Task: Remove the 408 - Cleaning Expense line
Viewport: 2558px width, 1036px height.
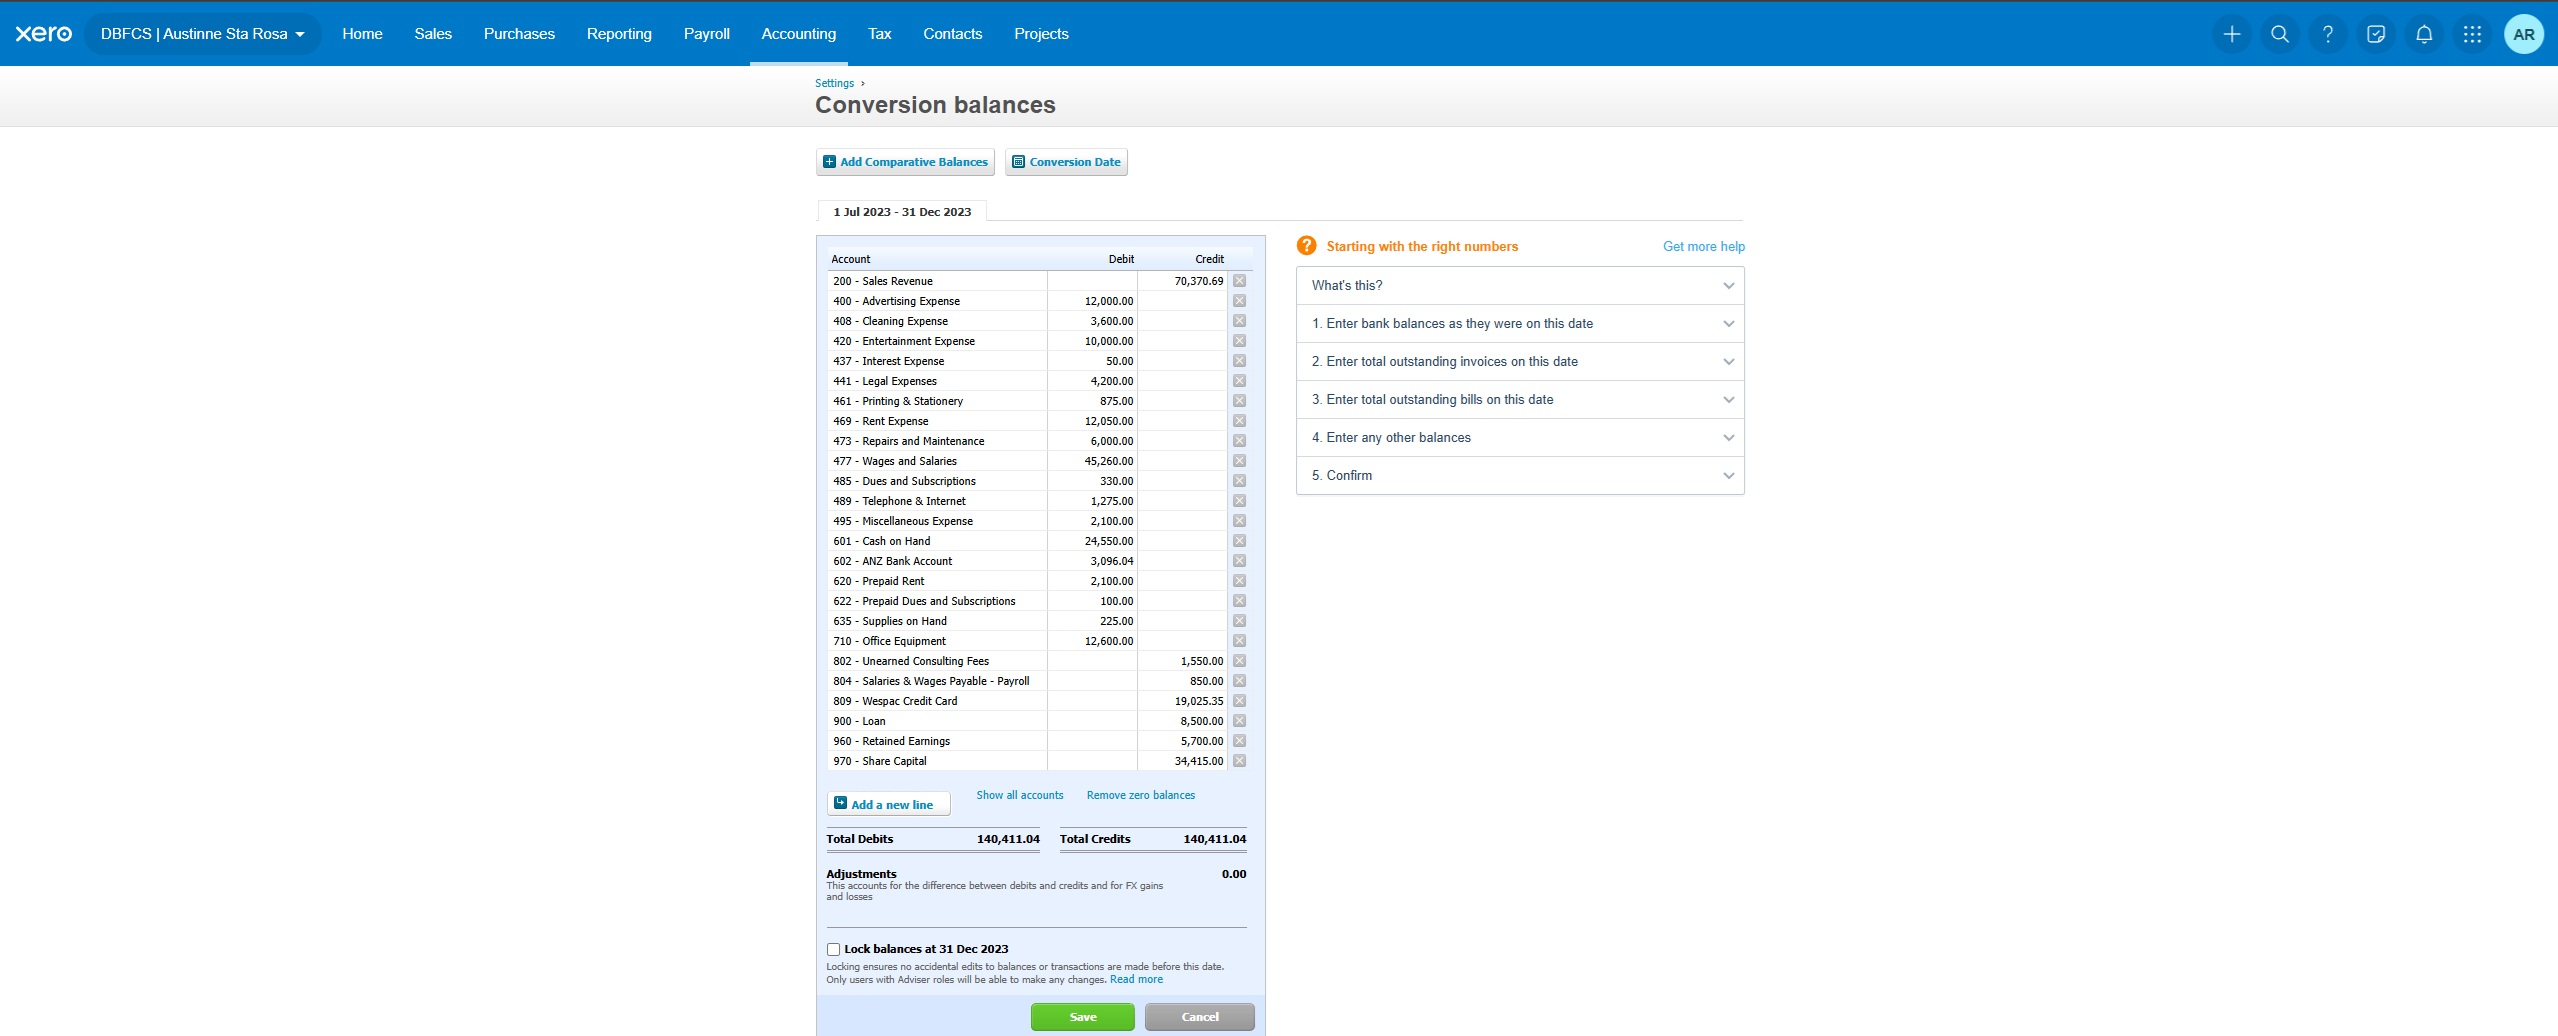Action: pyautogui.click(x=1239, y=321)
